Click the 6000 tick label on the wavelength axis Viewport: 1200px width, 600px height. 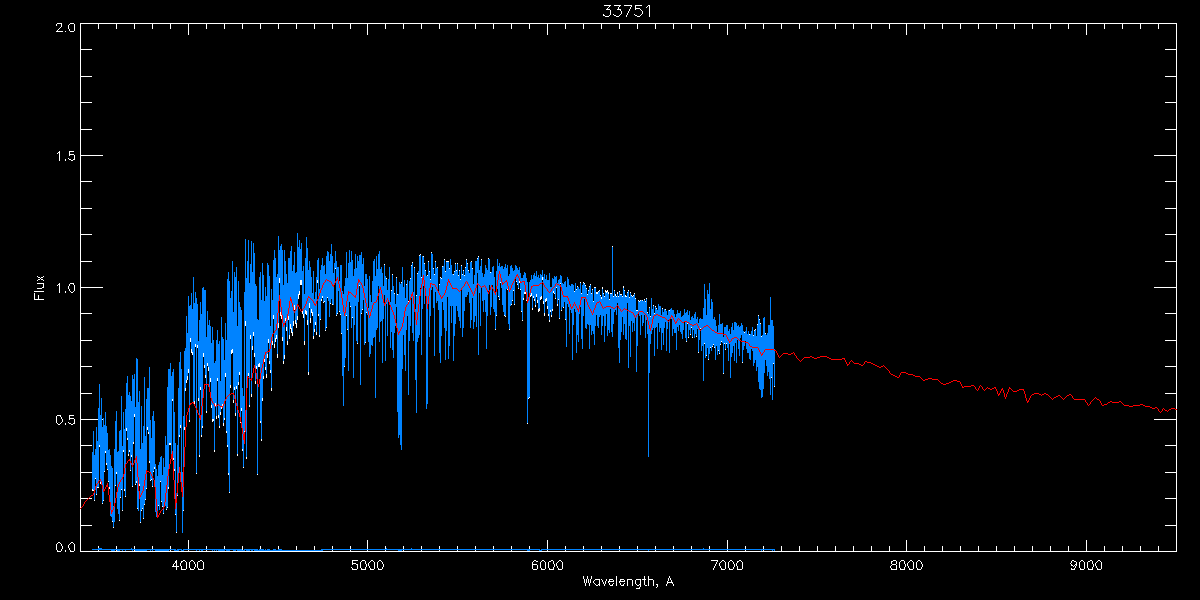(x=547, y=564)
